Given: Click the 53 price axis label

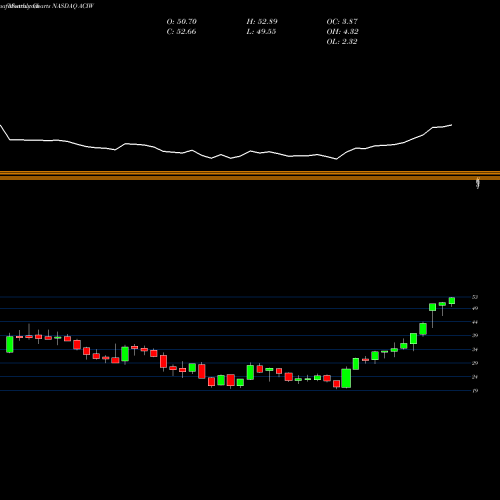Looking at the screenshot, I should 475,297.
